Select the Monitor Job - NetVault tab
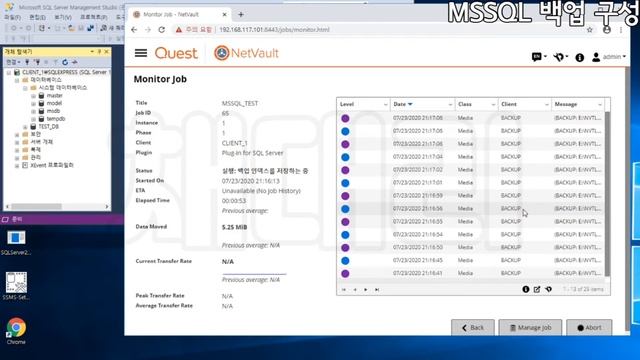640x360 pixels. 180,14
